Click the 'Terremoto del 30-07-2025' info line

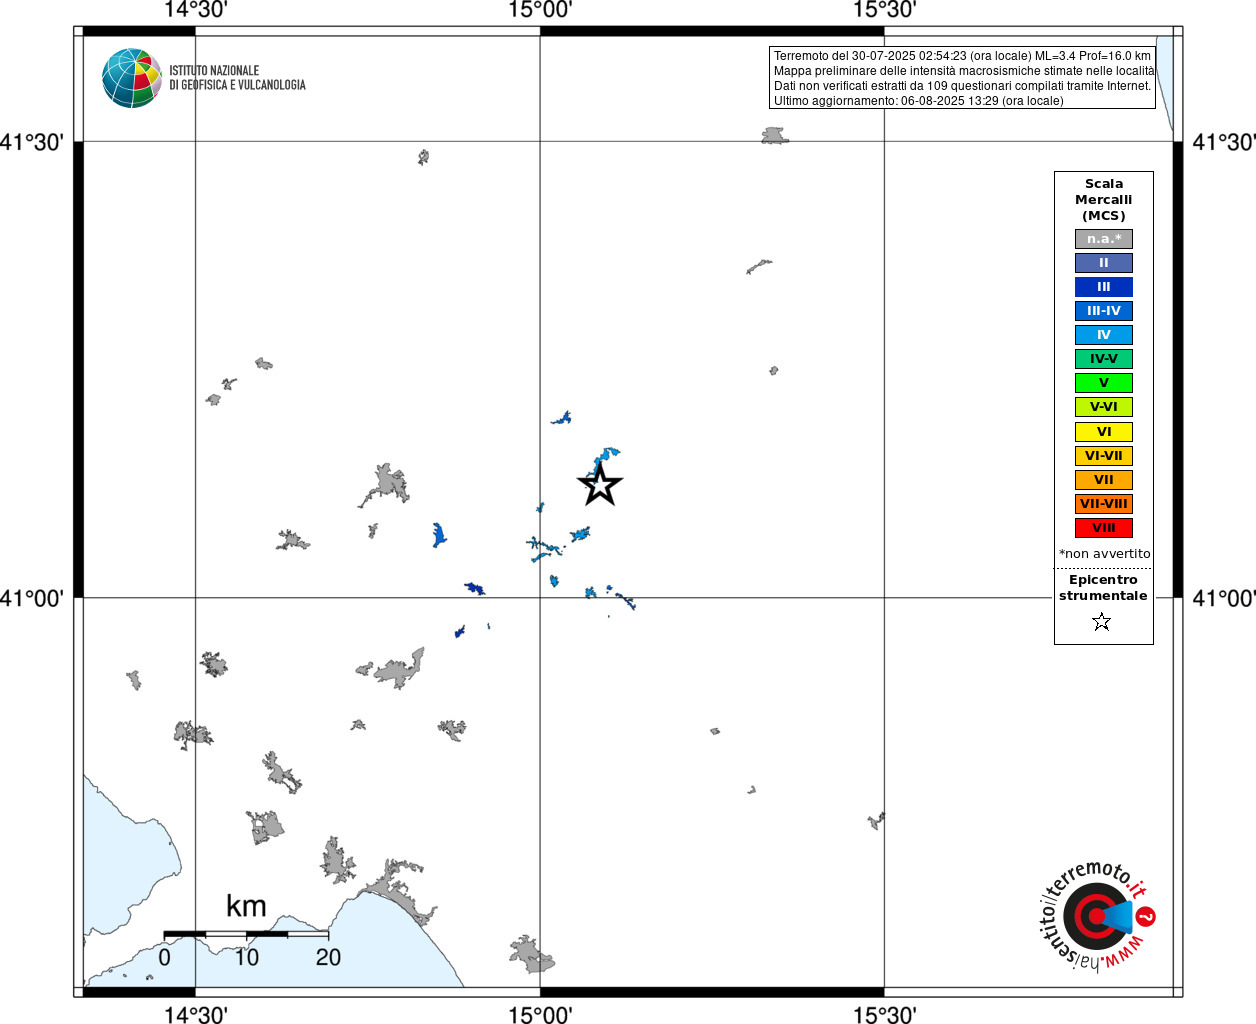coord(962,56)
